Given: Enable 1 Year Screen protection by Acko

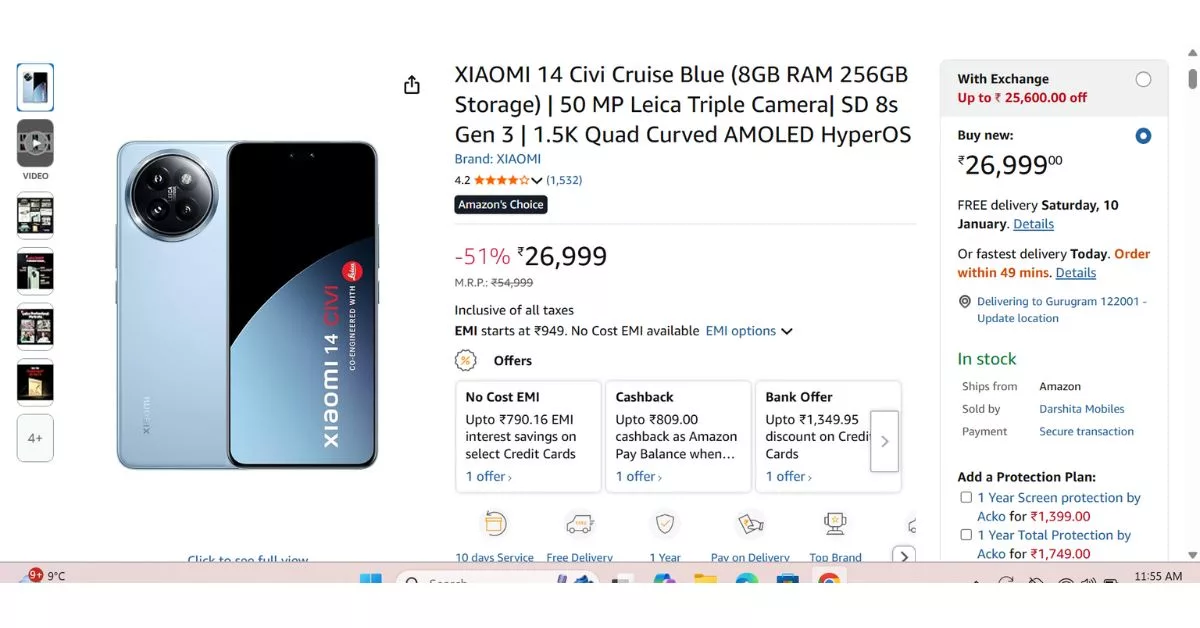Looking at the screenshot, I should pos(966,496).
